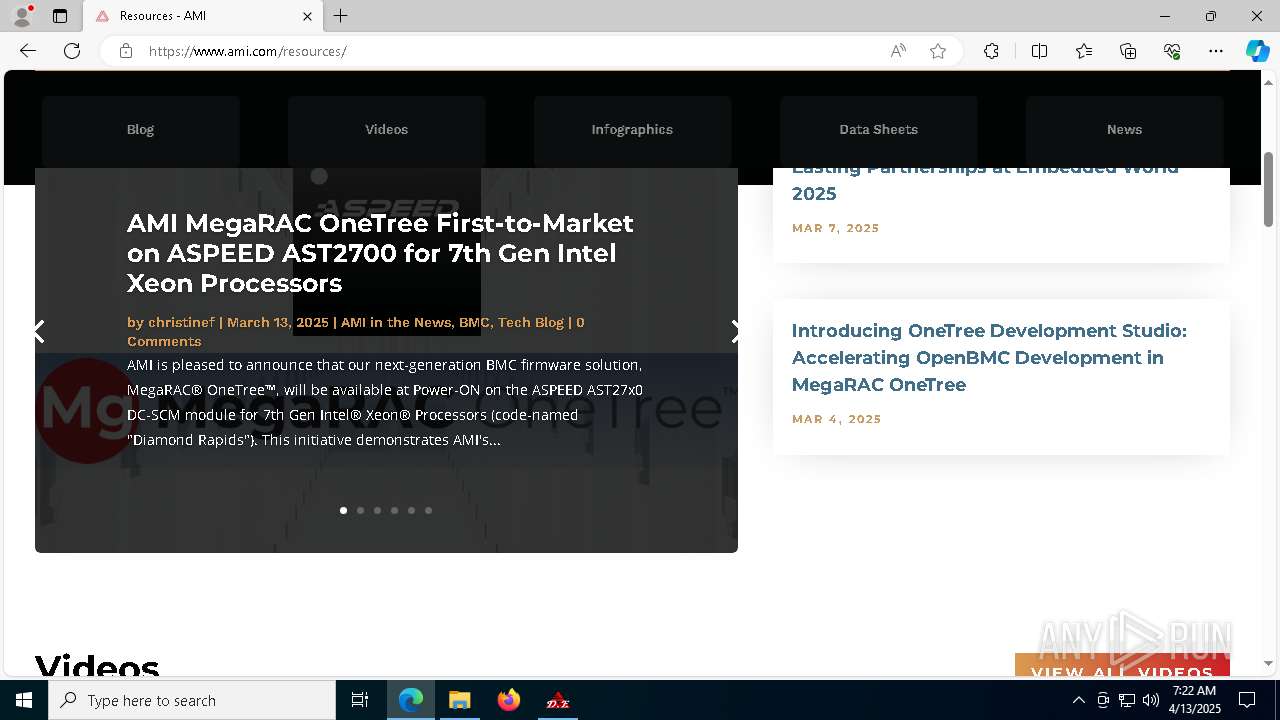
Task: Click the page vertical scrollbar thumb
Action: coord(1269,189)
